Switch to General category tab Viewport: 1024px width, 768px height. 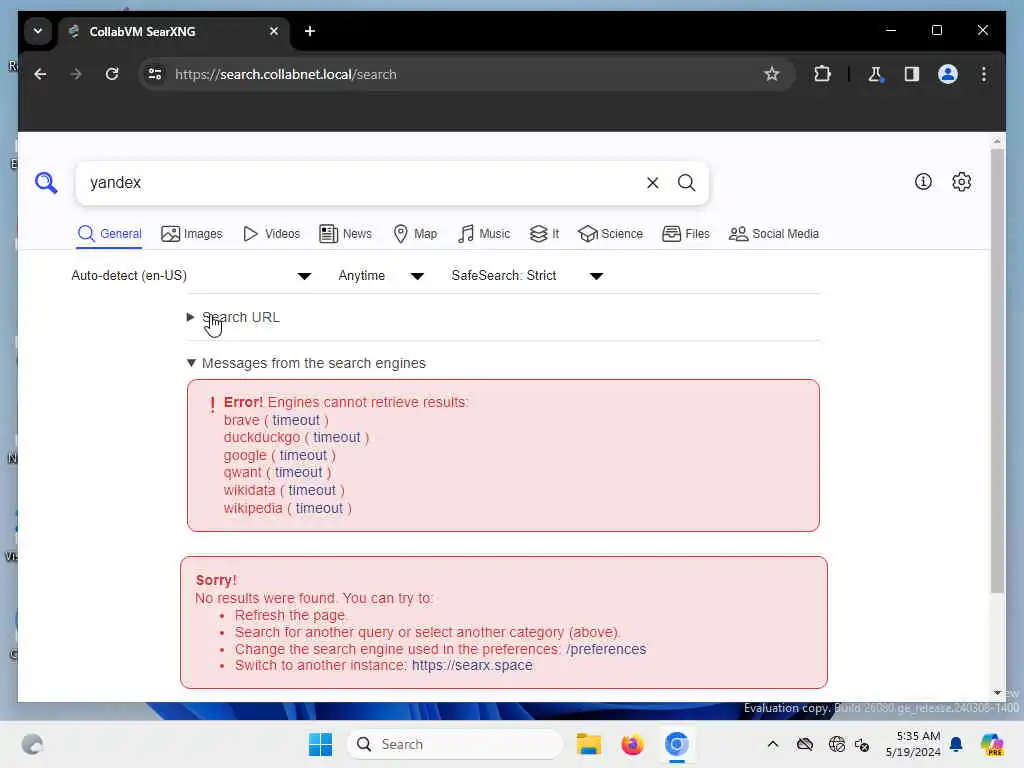click(x=109, y=234)
